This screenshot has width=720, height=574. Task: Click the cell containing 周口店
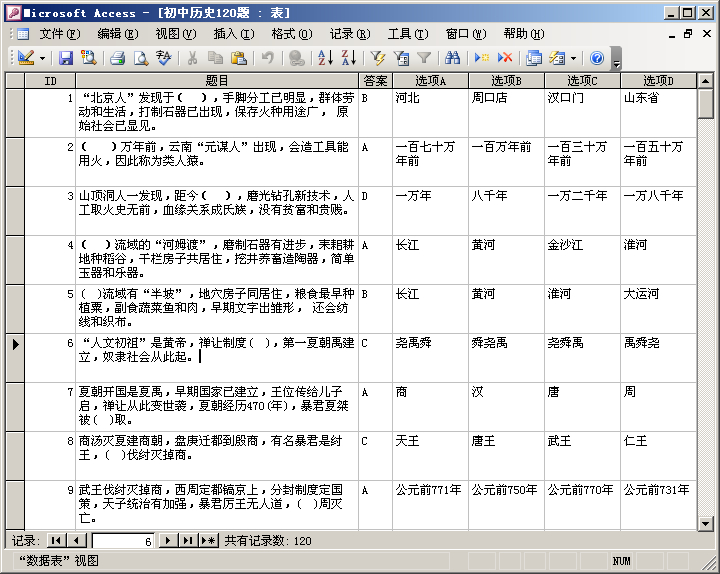click(x=506, y=113)
